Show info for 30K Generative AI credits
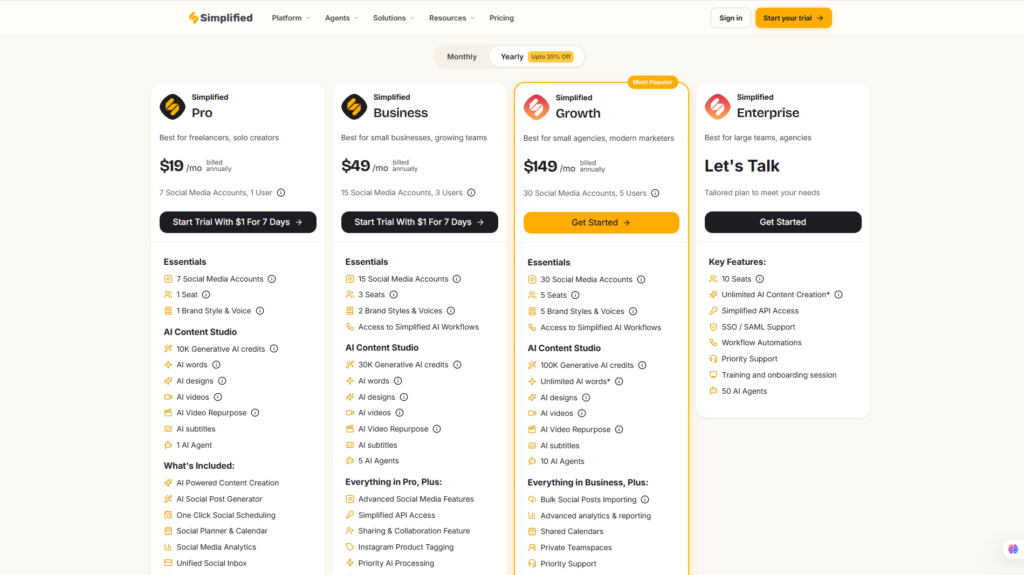This screenshot has height=575, width=1024. pyautogui.click(x=457, y=365)
